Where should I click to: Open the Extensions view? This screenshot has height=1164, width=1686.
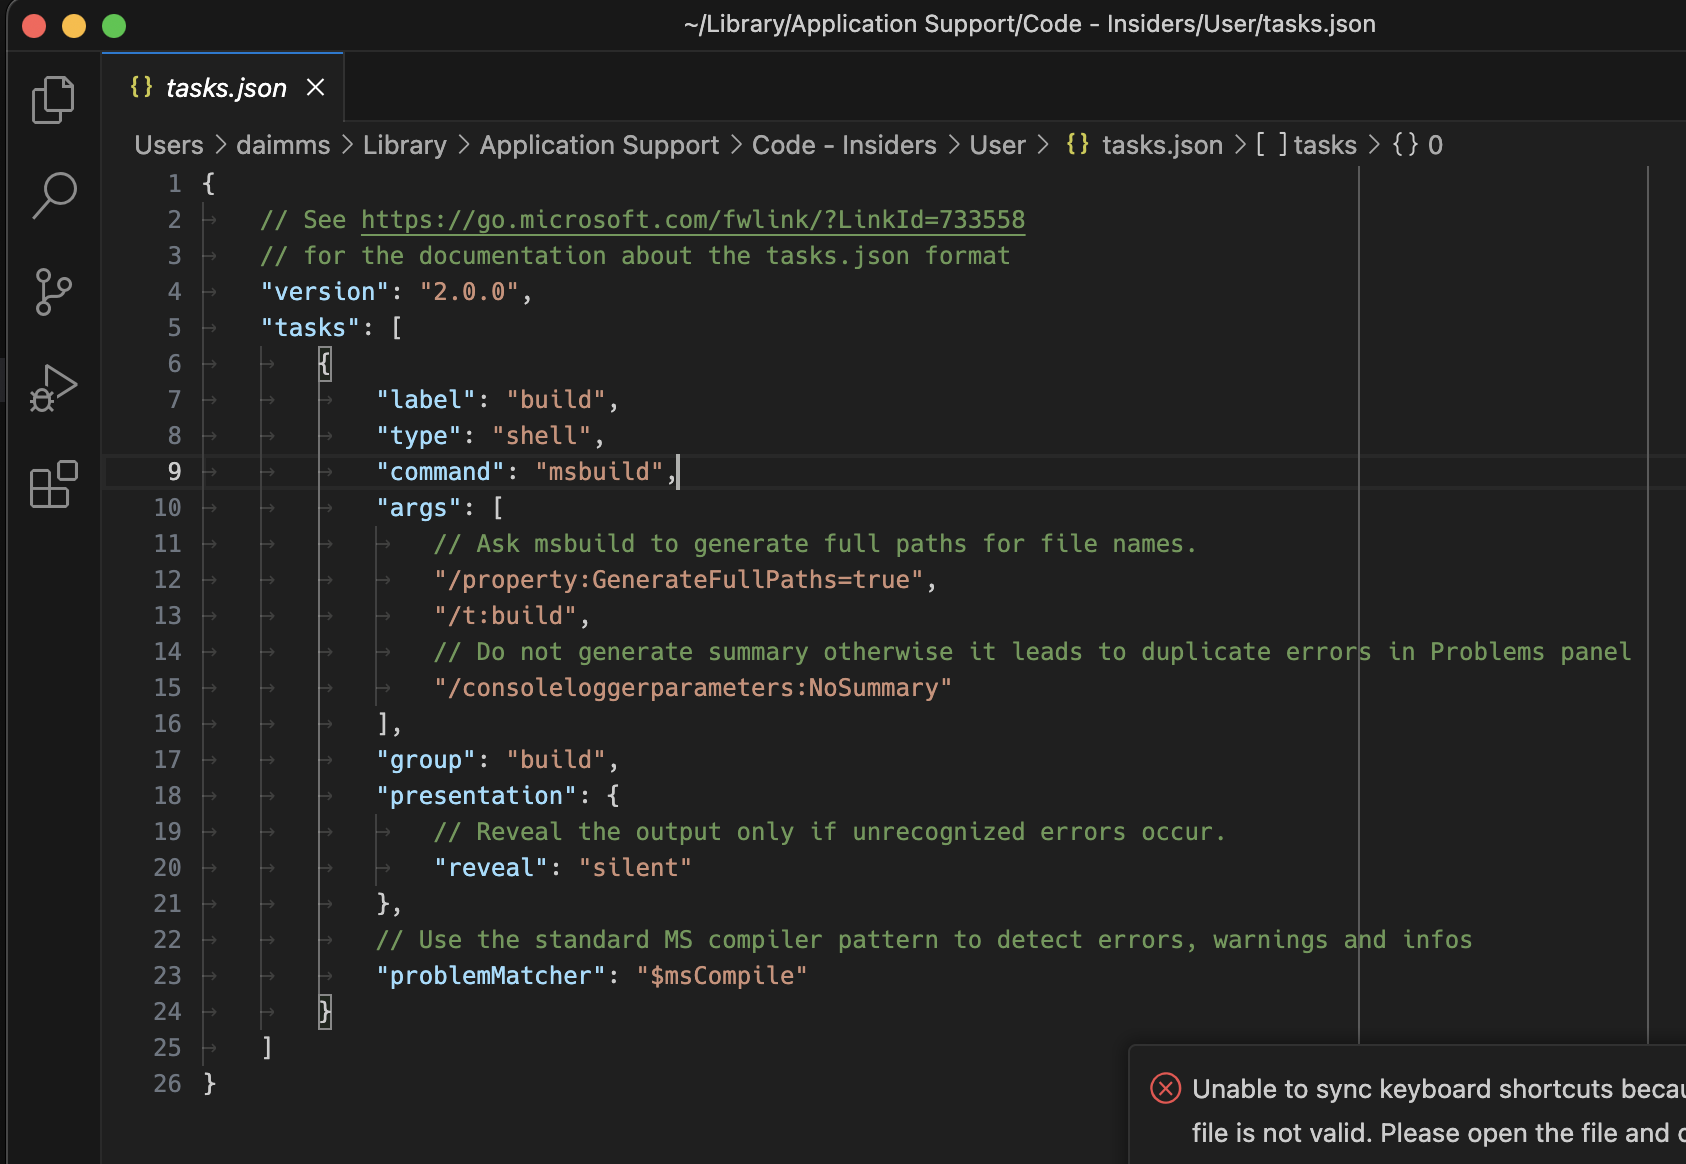53,484
